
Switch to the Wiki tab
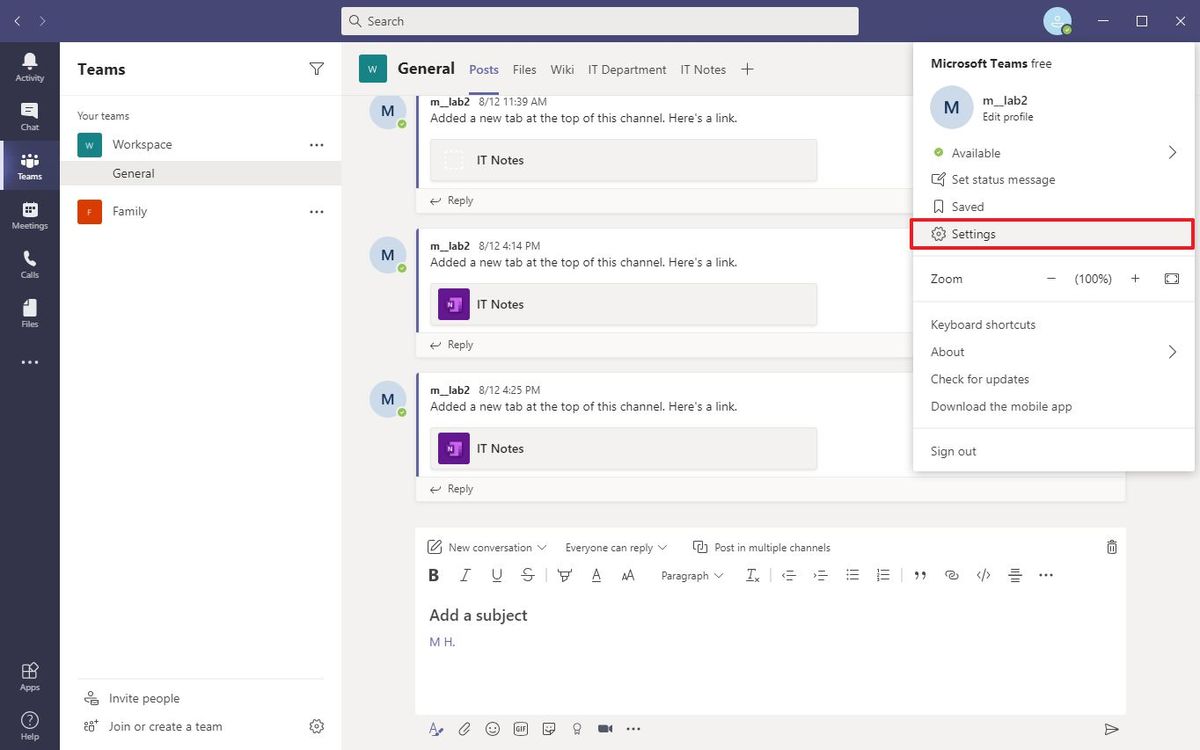pos(561,69)
